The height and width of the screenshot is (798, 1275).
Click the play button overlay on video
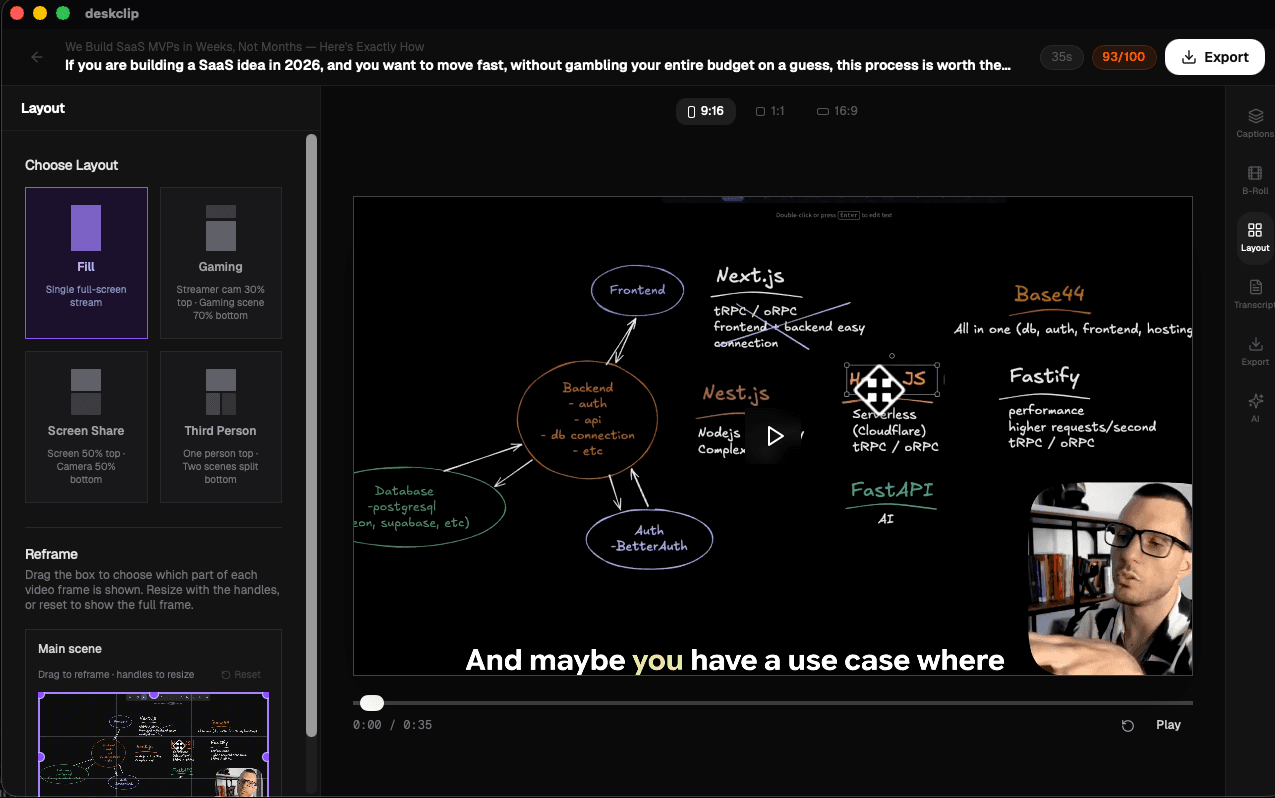tap(773, 436)
